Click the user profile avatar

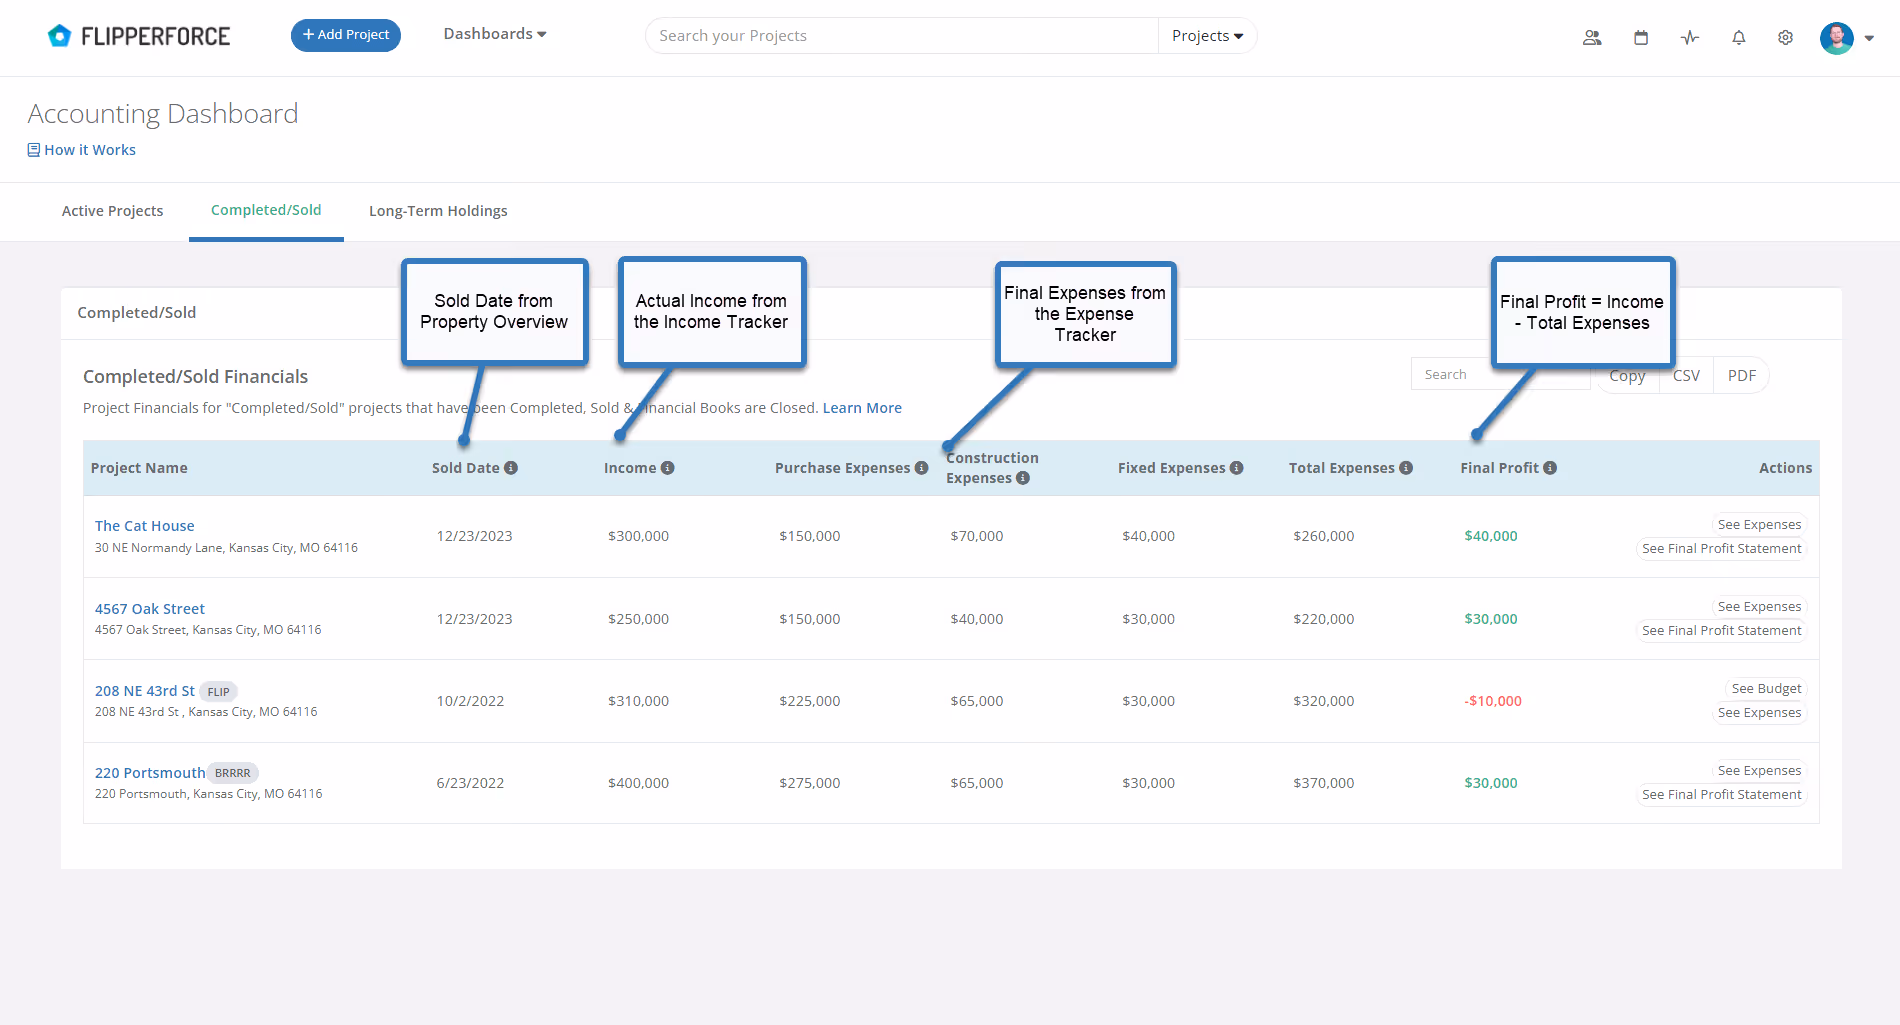[x=1837, y=37]
